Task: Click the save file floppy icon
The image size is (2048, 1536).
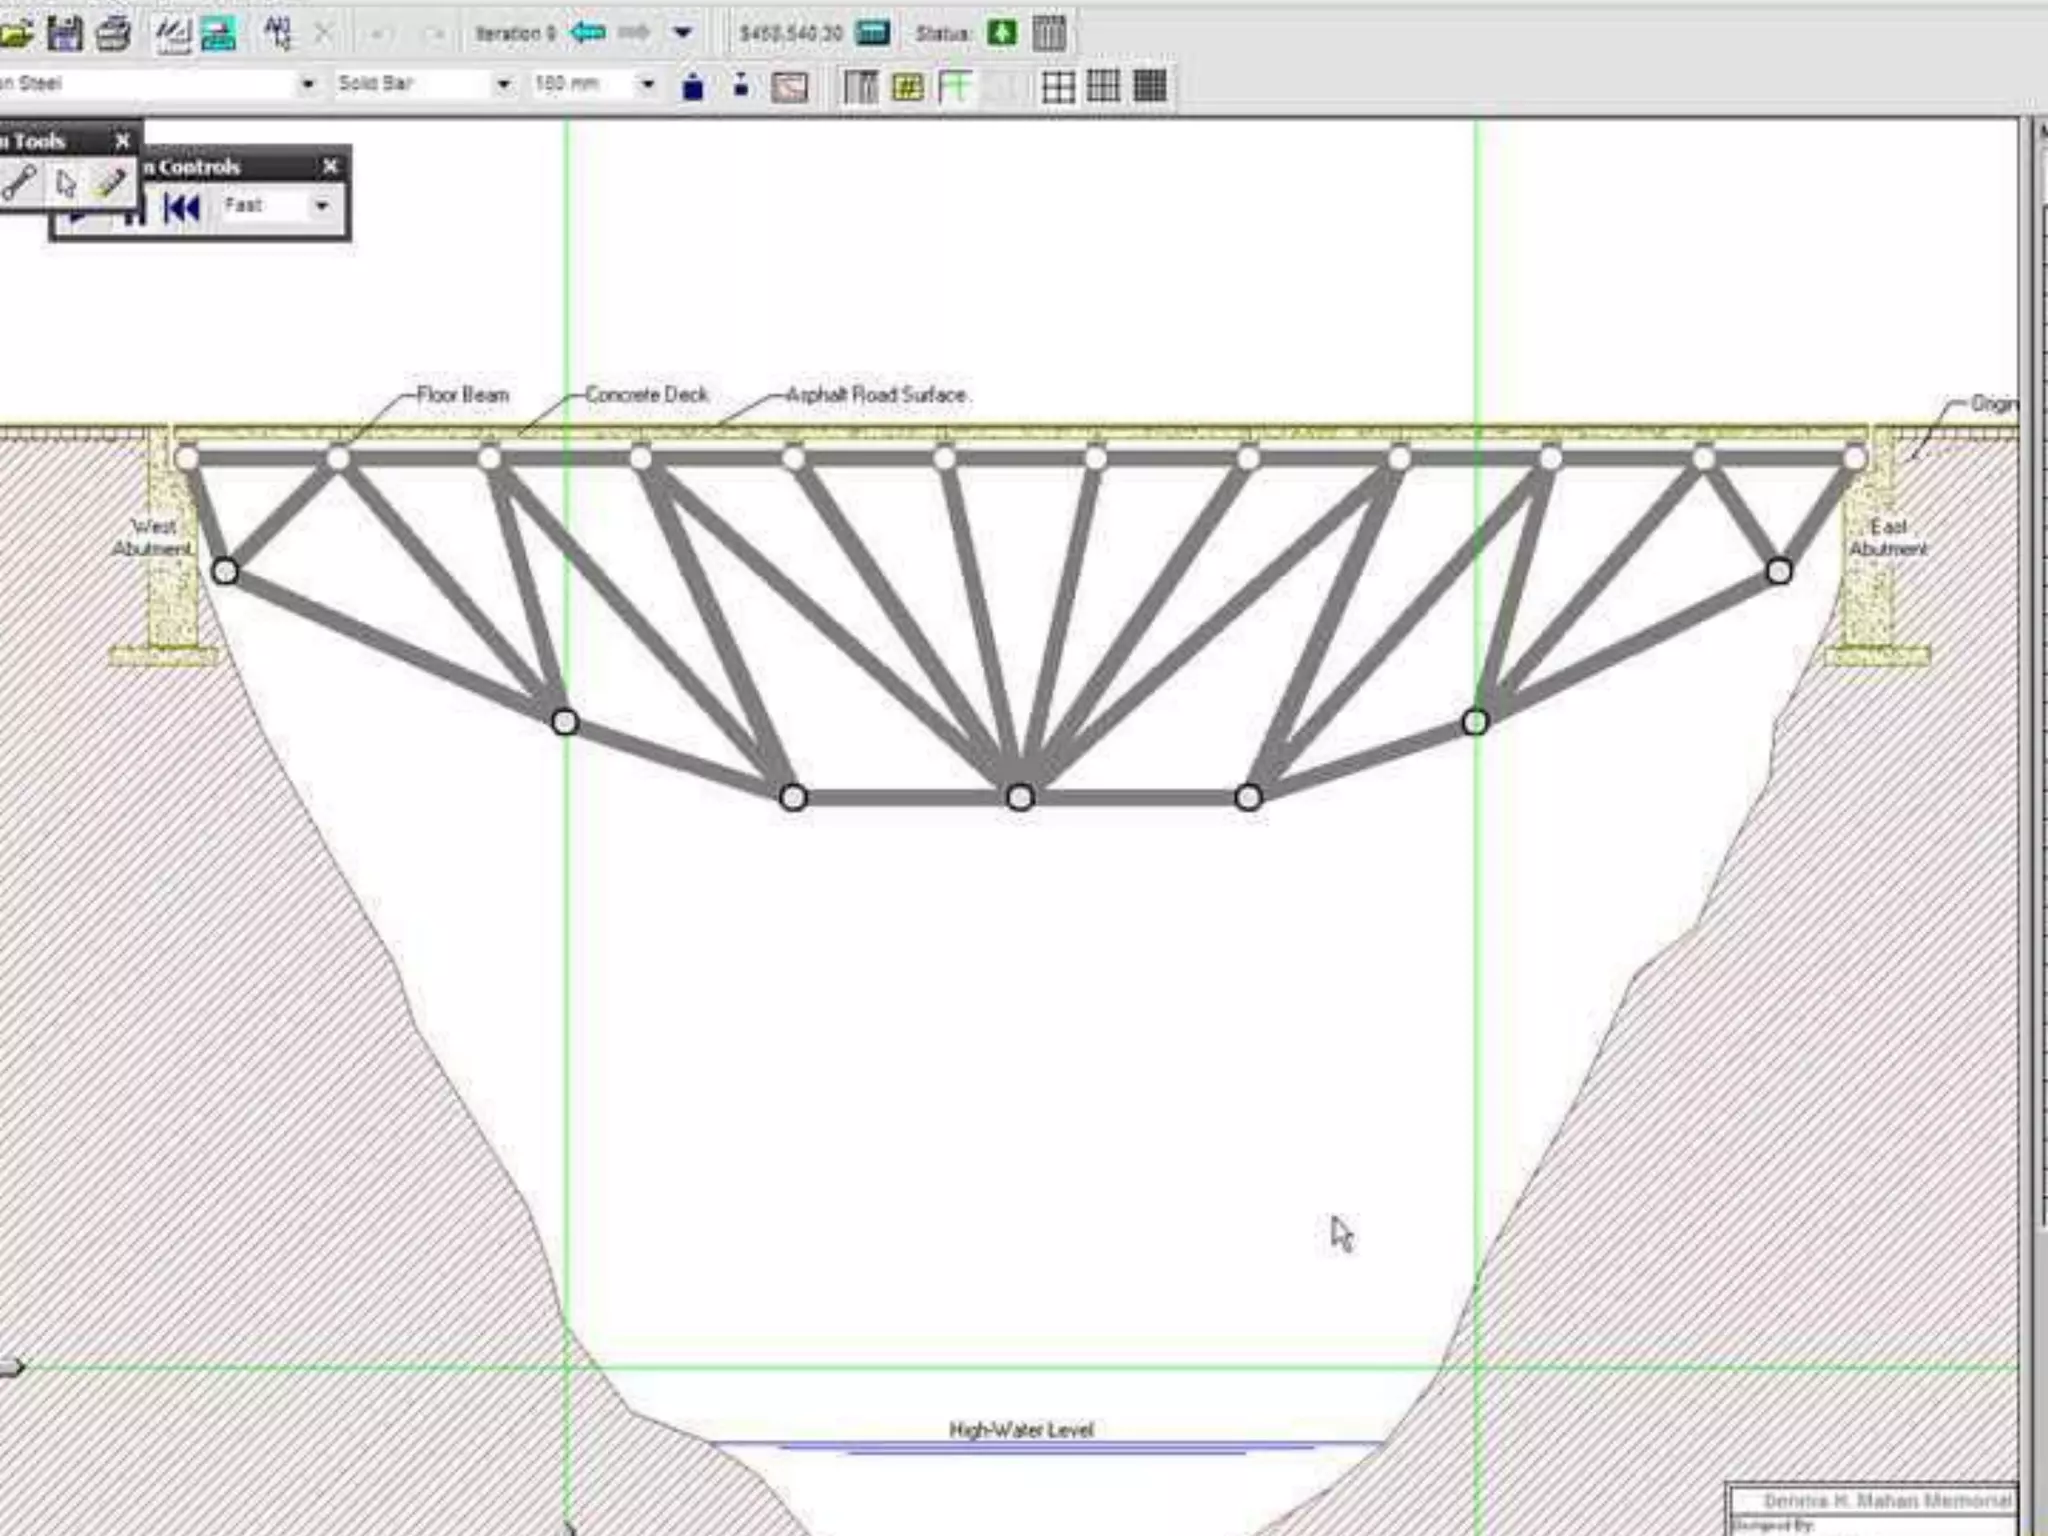Action: [65, 33]
